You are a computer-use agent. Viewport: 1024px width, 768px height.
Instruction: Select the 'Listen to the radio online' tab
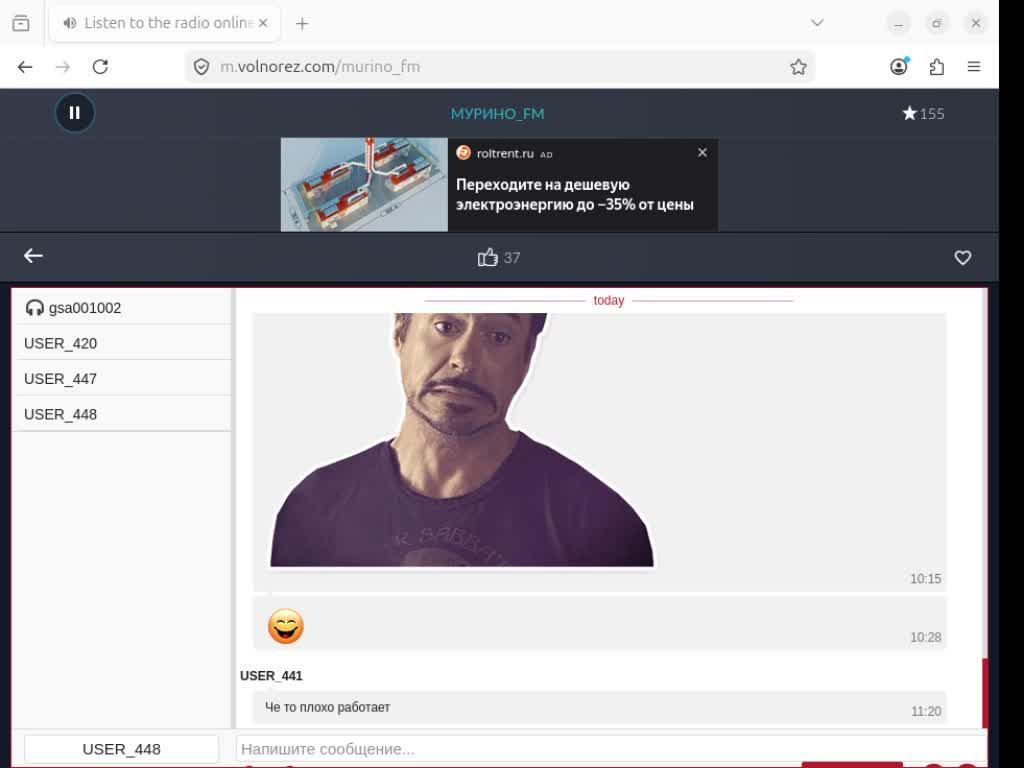165,24
